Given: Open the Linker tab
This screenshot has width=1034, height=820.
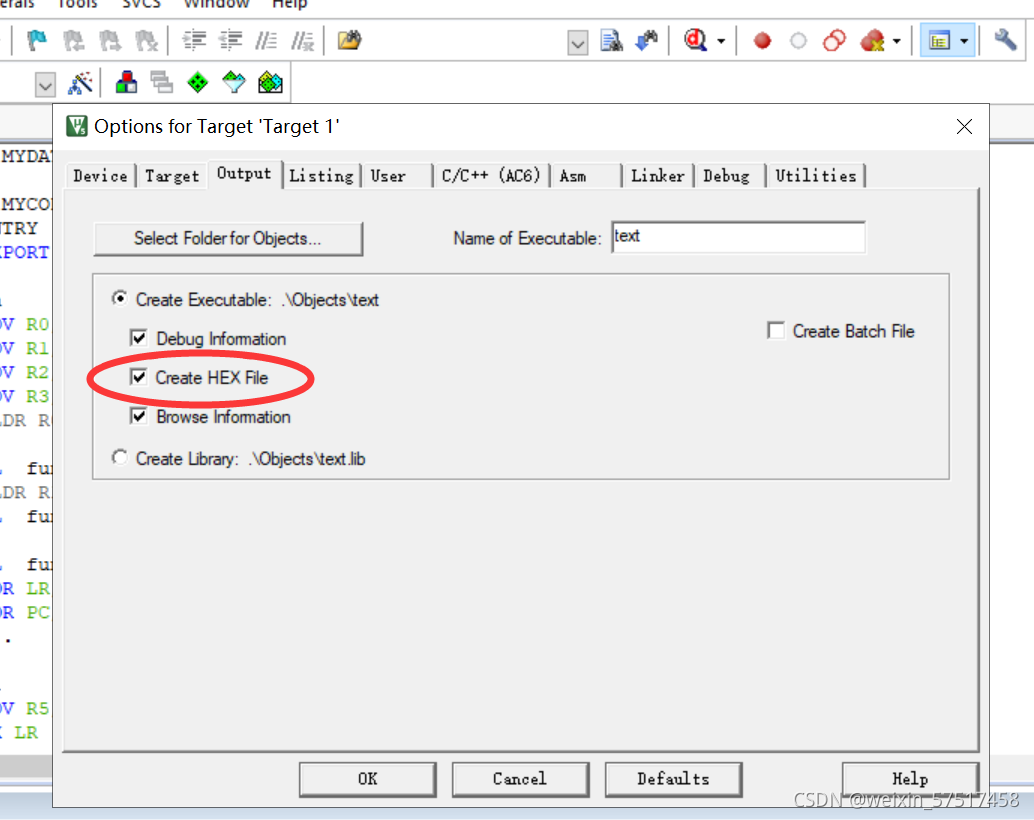Looking at the screenshot, I should [x=657, y=176].
